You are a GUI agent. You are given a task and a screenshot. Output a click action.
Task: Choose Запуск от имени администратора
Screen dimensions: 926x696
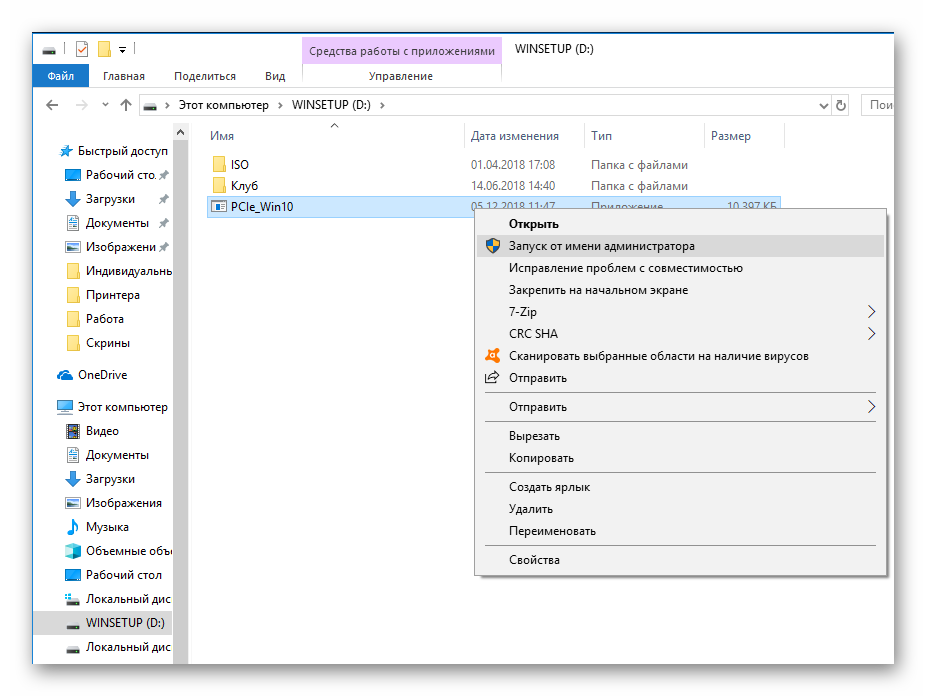click(680, 246)
